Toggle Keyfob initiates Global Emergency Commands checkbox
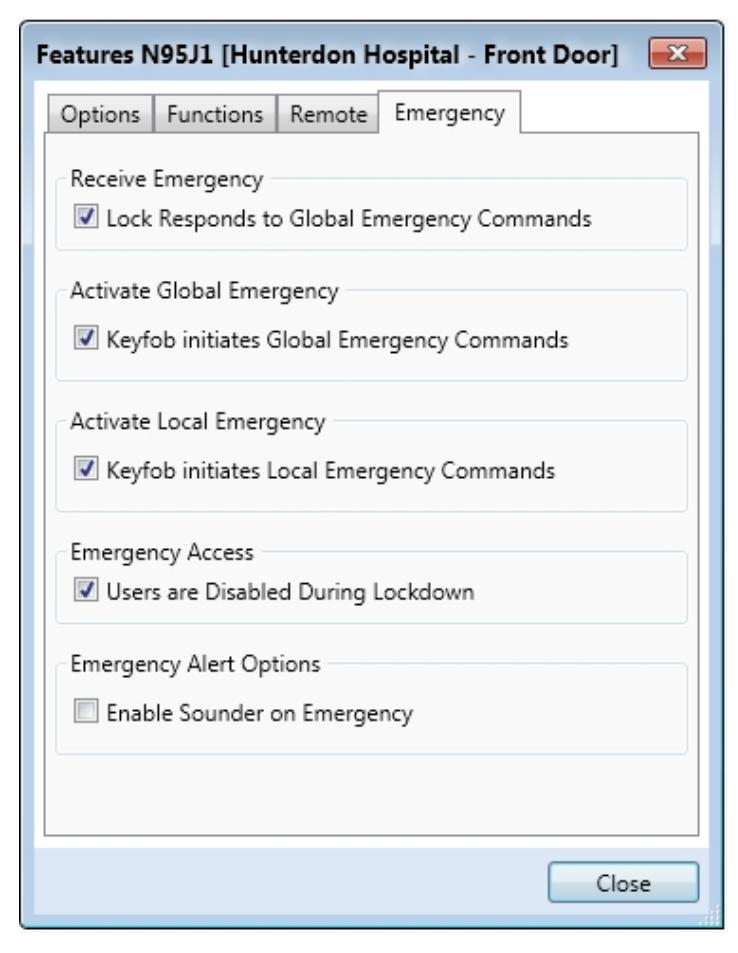This screenshot has height=953, width=738. pyautogui.click(x=86, y=338)
